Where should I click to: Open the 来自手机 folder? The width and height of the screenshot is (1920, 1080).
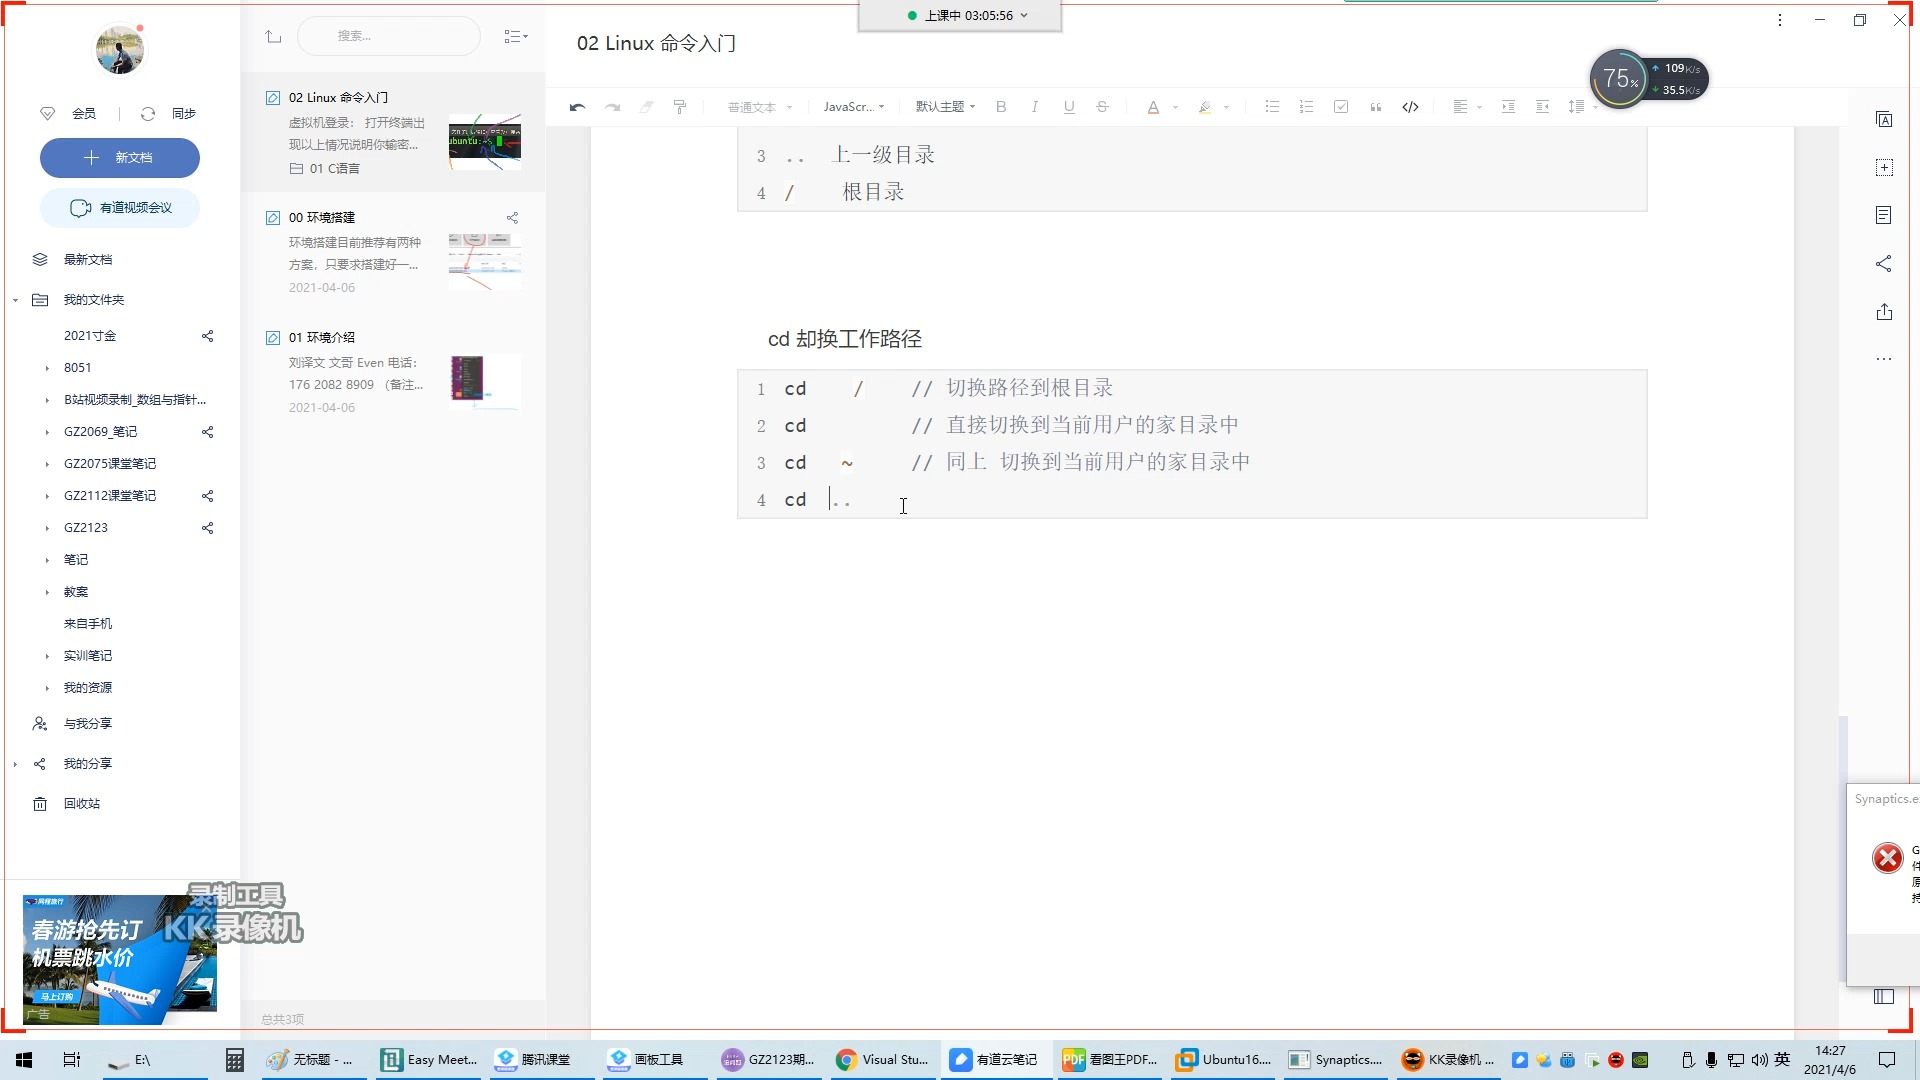pyautogui.click(x=88, y=624)
